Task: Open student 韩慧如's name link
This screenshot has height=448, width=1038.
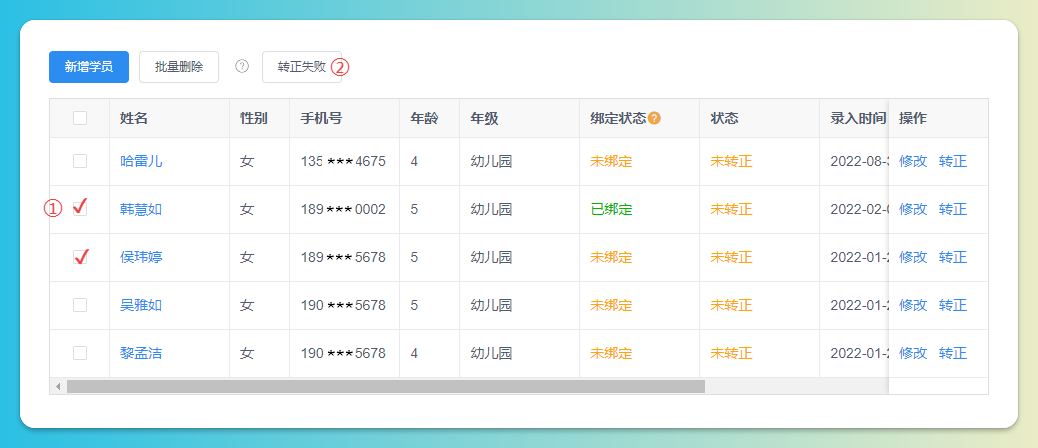Action: (141, 209)
